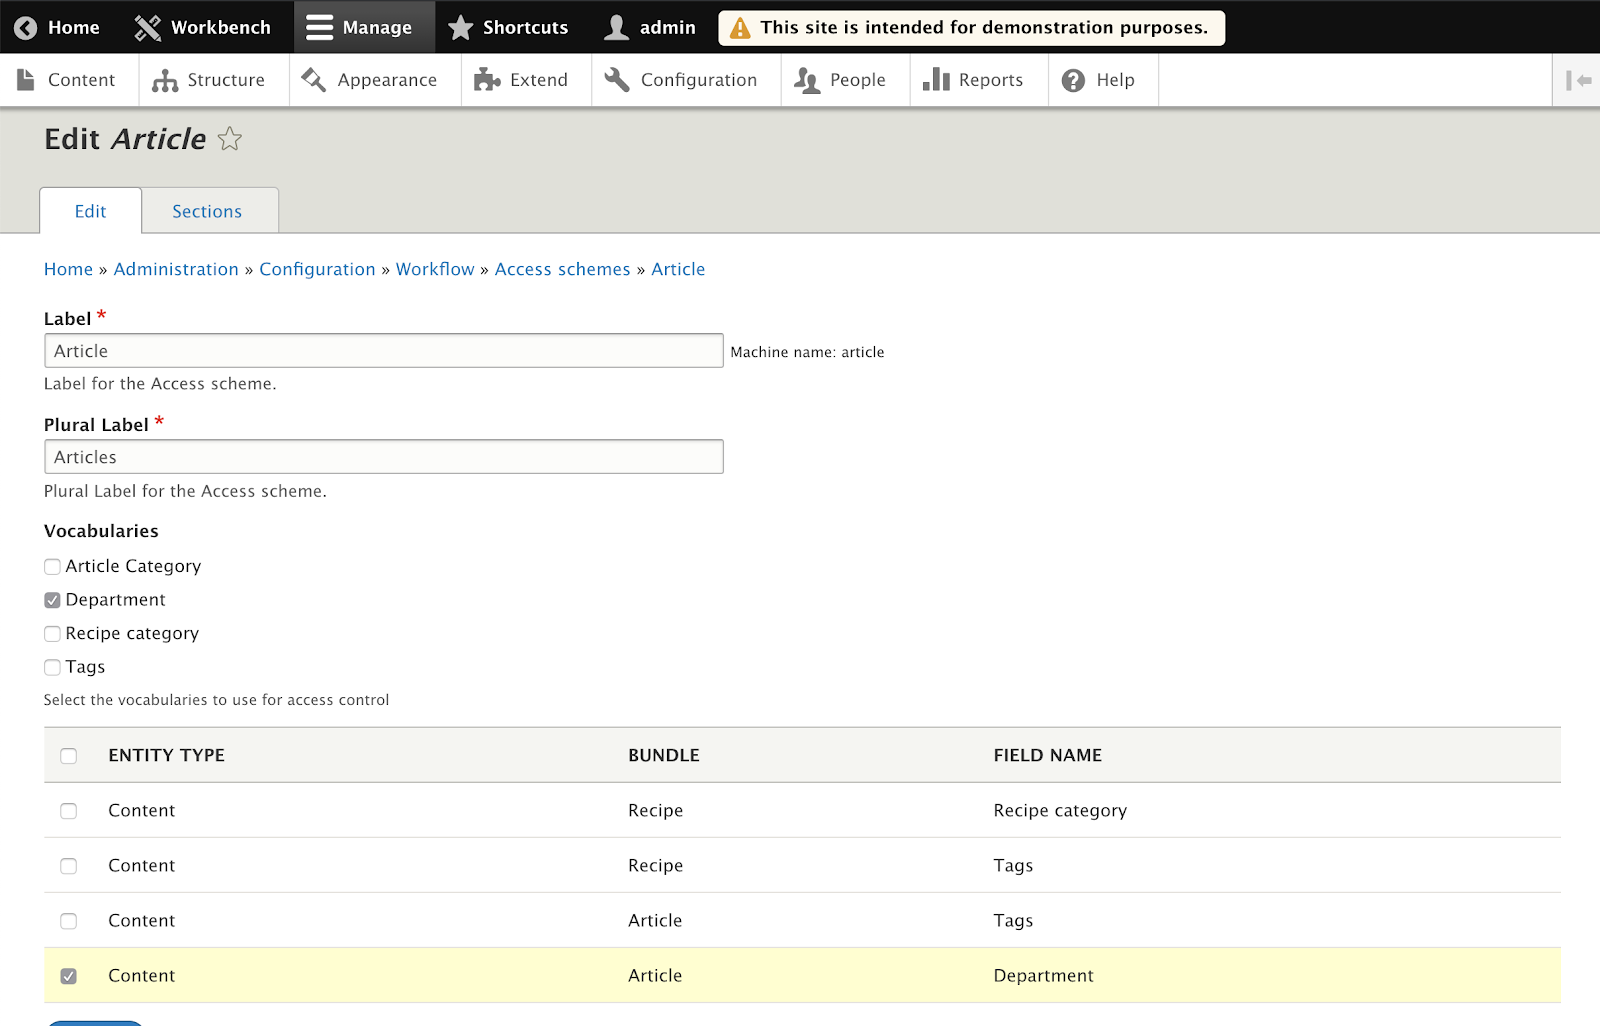Open the Extend menu item
The image size is (1600, 1026).
pos(526,80)
